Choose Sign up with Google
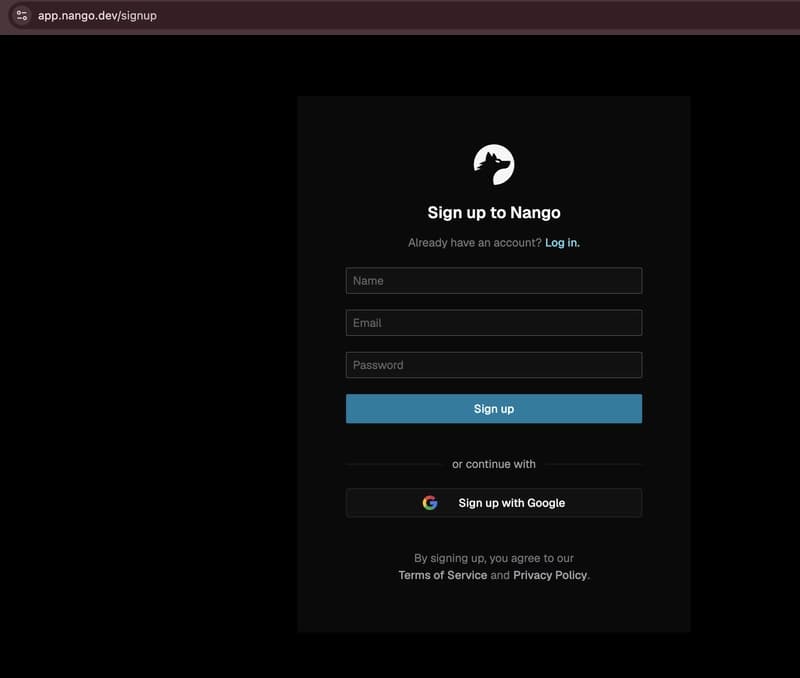Viewport: 800px width, 678px height. (493, 503)
